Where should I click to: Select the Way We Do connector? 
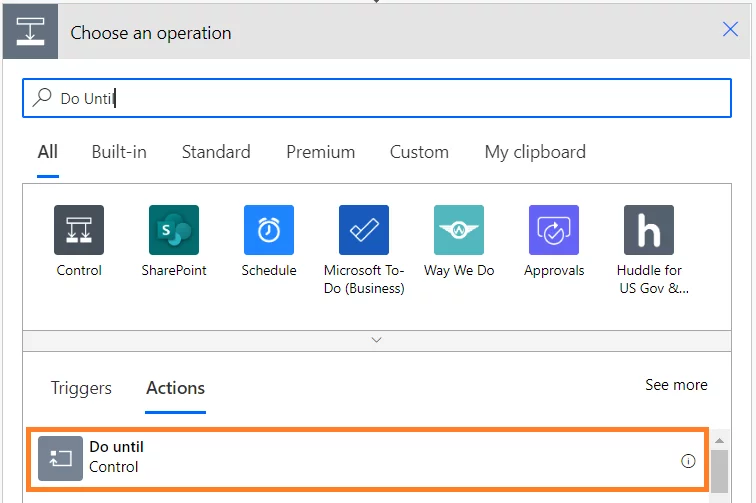pyautogui.click(x=459, y=230)
